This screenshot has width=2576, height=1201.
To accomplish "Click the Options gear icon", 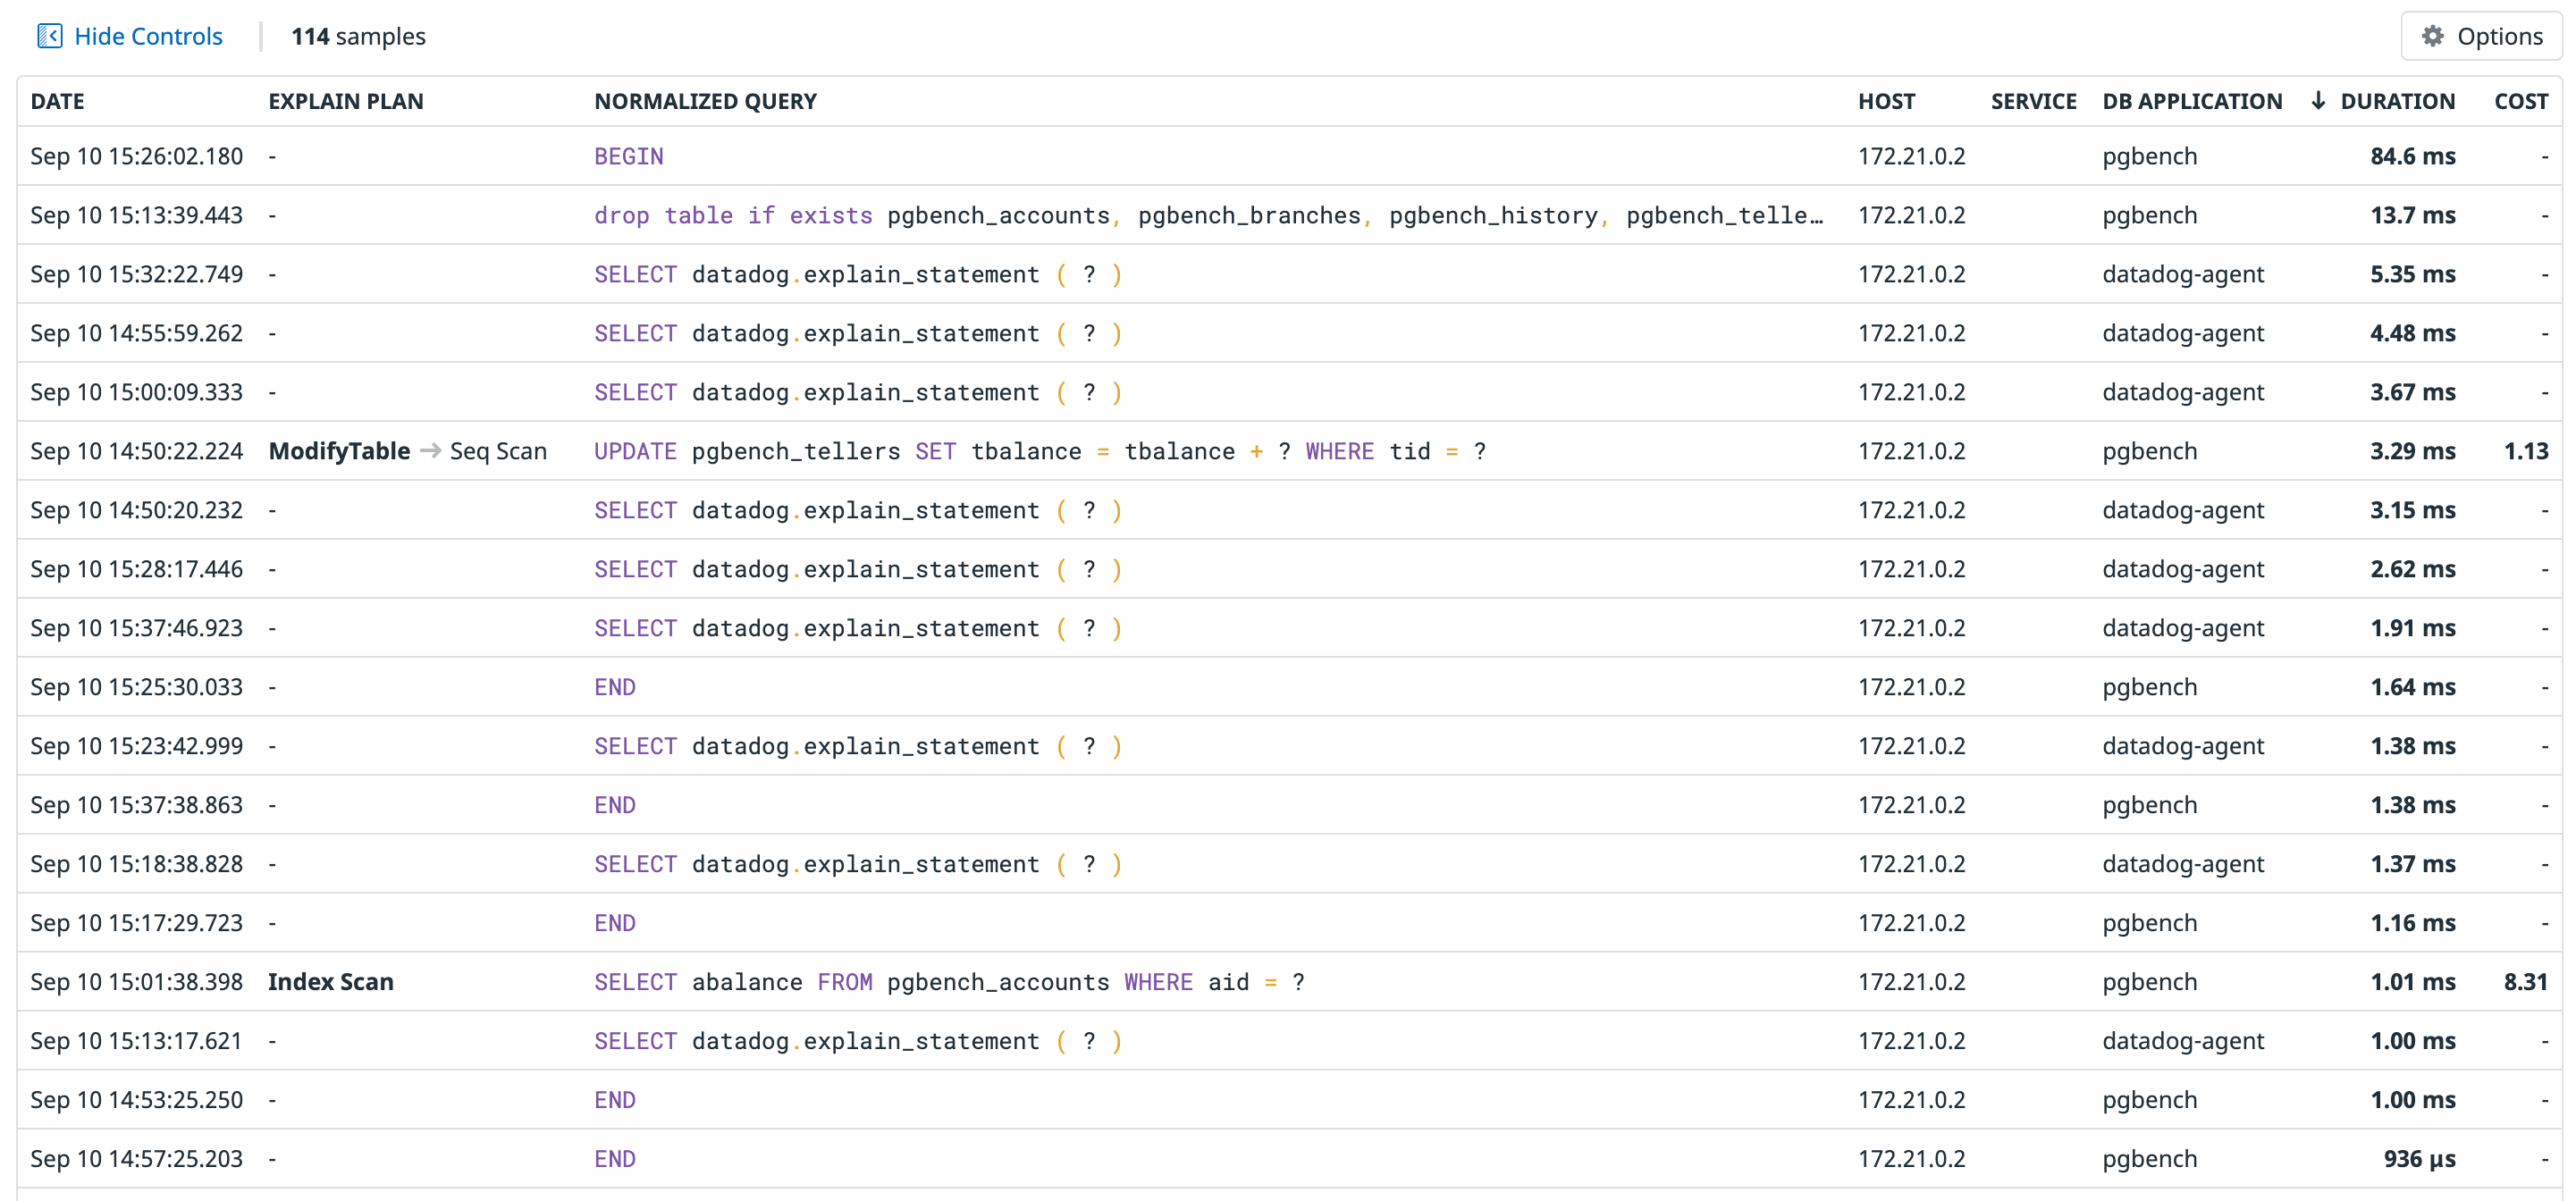I will (x=2432, y=36).
